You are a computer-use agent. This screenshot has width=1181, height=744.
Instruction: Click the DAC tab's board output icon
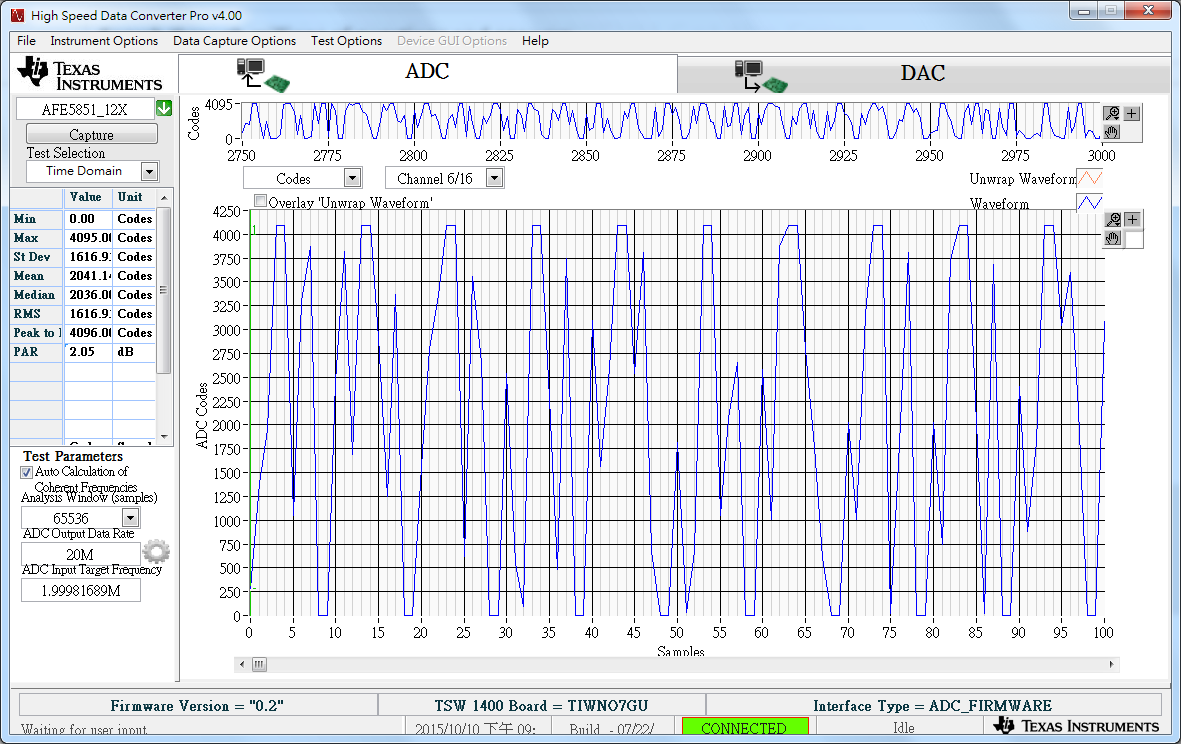(761, 76)
